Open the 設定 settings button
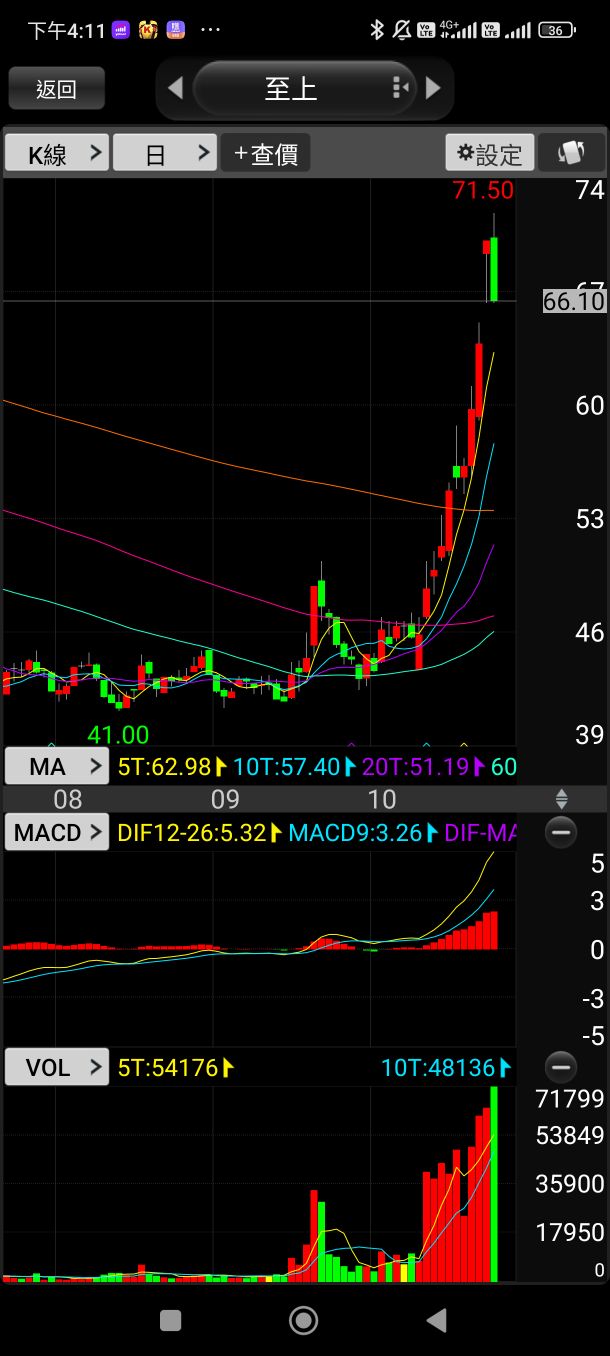This screenshot has height=1356, width=610. click(x=490, y=154)
